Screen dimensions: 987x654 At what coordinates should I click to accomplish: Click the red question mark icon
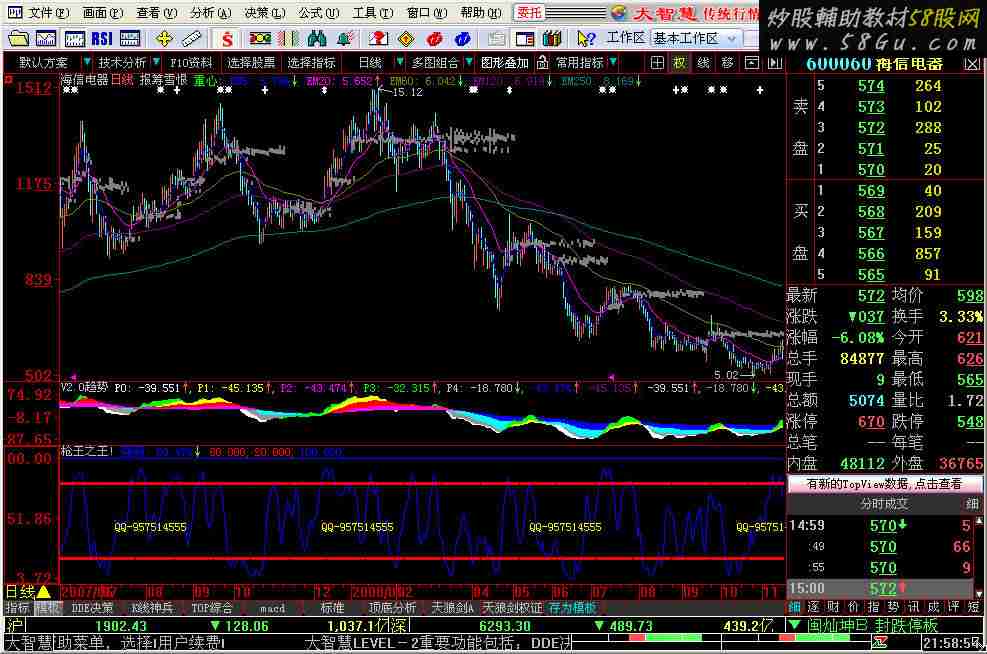click(378, 39)
